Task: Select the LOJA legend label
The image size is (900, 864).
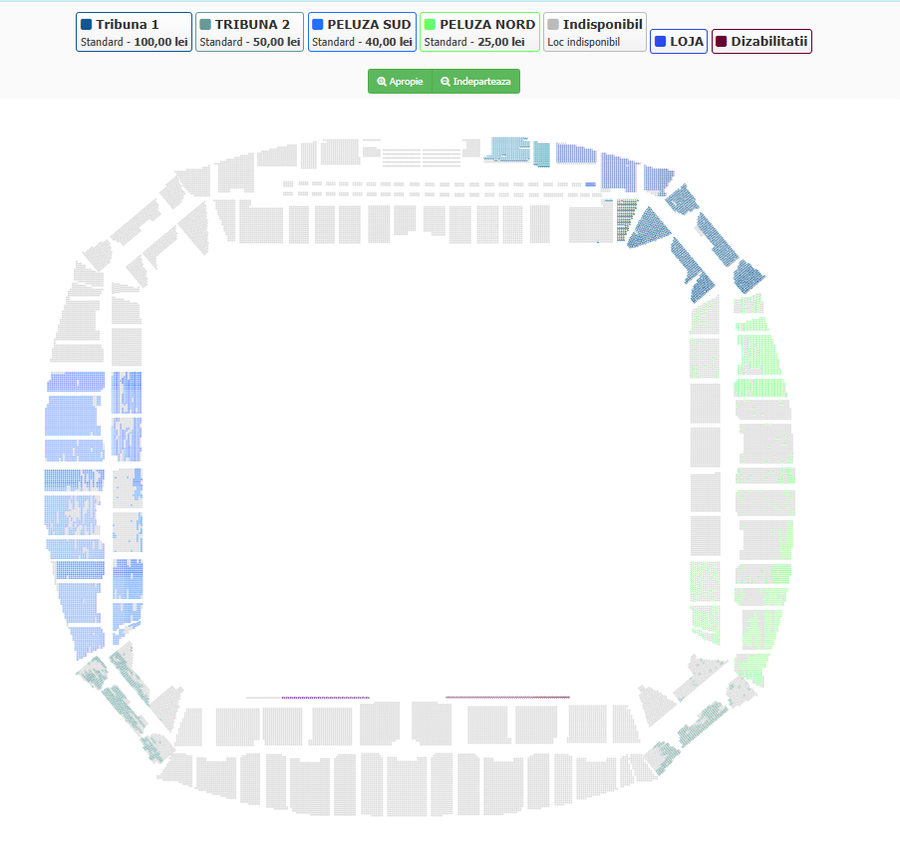Action: click(687, 41)
